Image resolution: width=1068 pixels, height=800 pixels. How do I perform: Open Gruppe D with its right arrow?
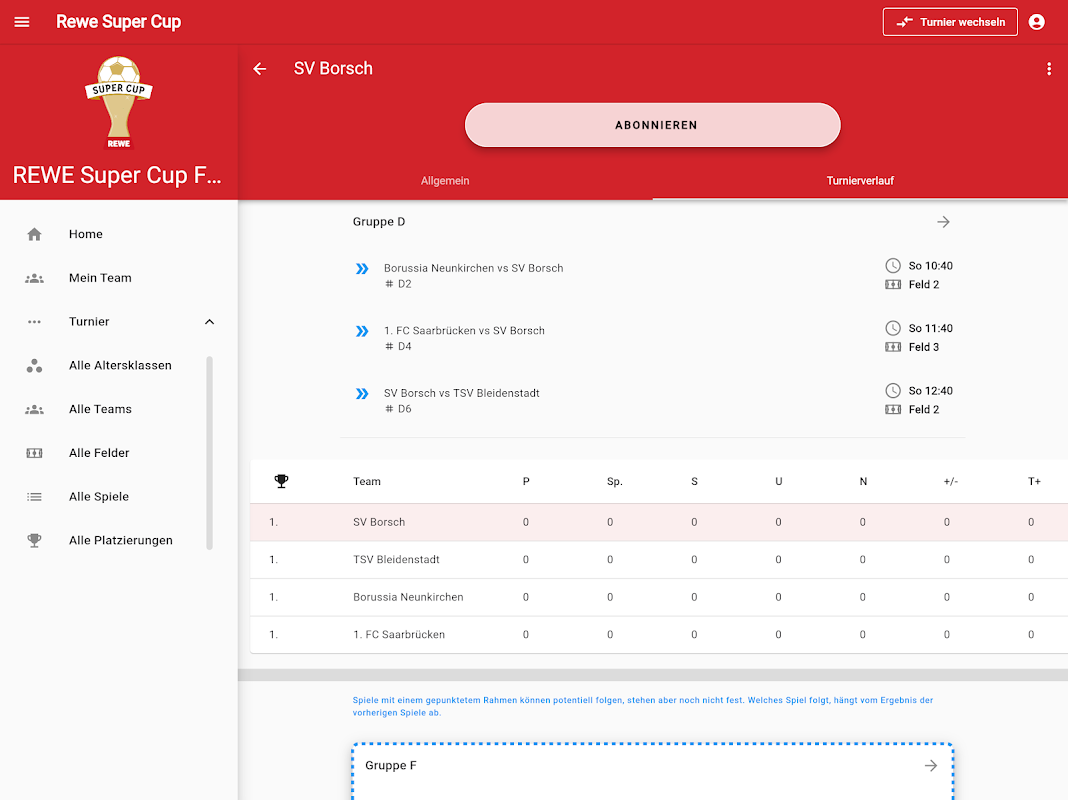pyautogui.click(x=943, y=222)
